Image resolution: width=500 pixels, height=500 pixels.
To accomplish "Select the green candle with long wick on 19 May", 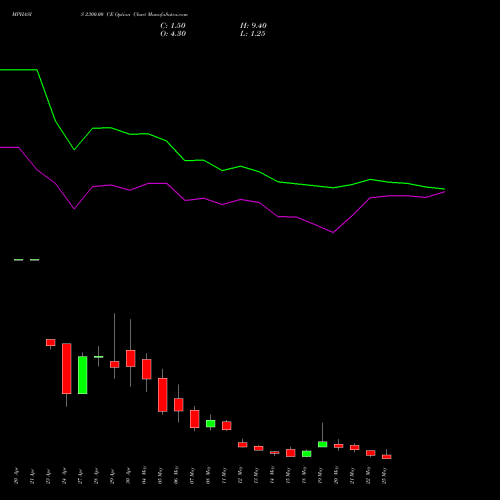I will [x=323, y=444].
